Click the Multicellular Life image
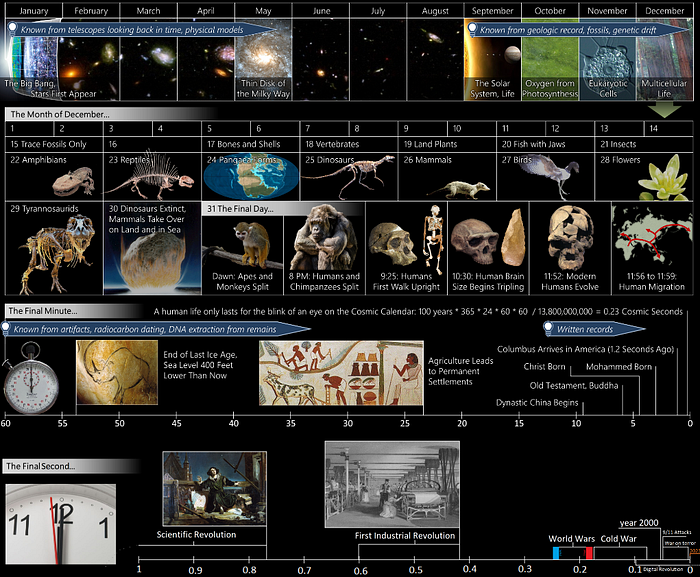 pyautogui.click(x=664, y=59)
